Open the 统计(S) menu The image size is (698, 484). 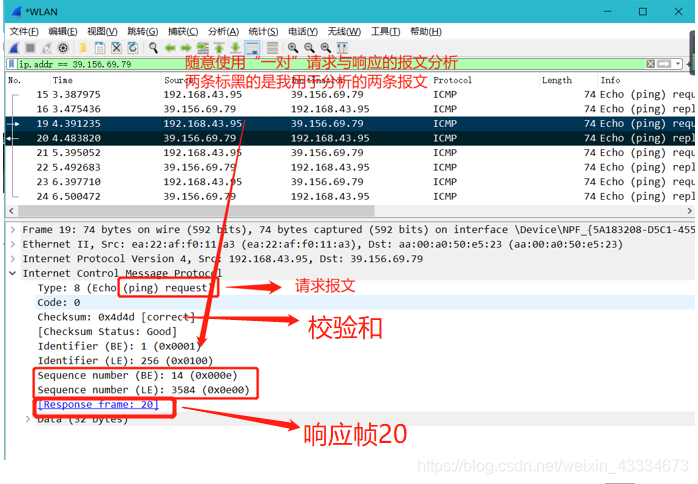[x=263, y=32]
